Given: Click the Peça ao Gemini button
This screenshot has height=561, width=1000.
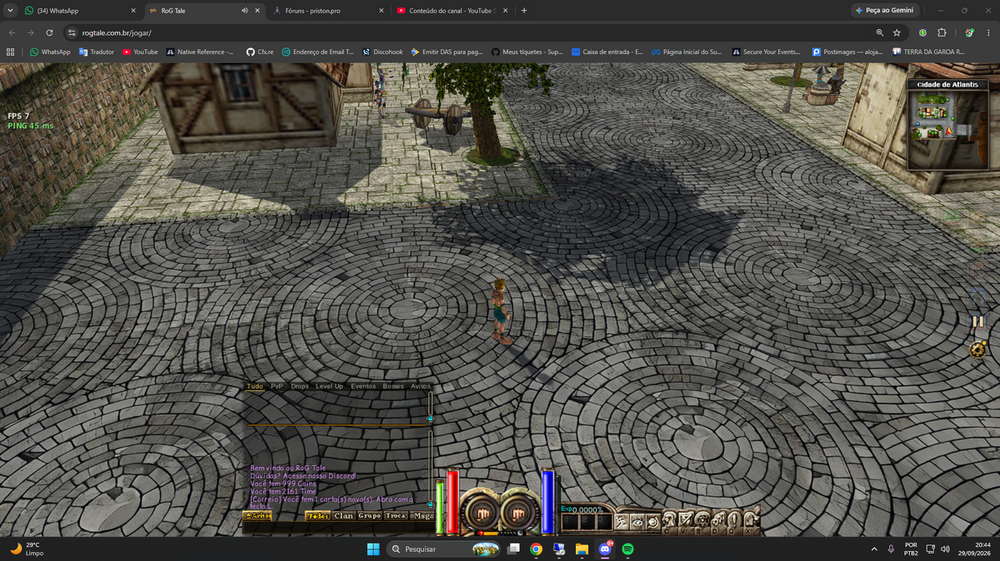Looking at the screenshot, I should click(x=885, y=10).
